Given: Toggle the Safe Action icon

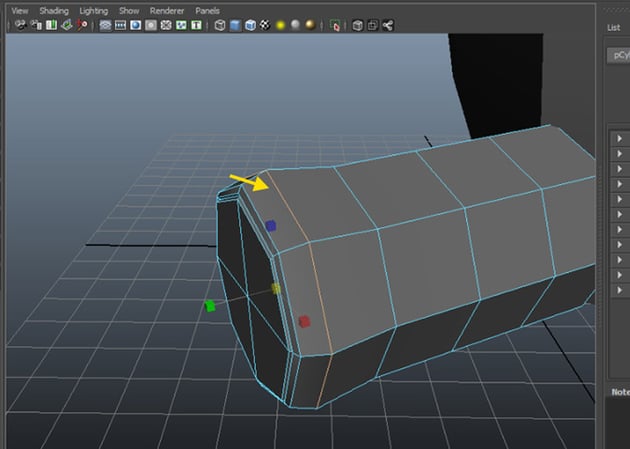Looking at the screenshot, I should click(x=181, y=25).
